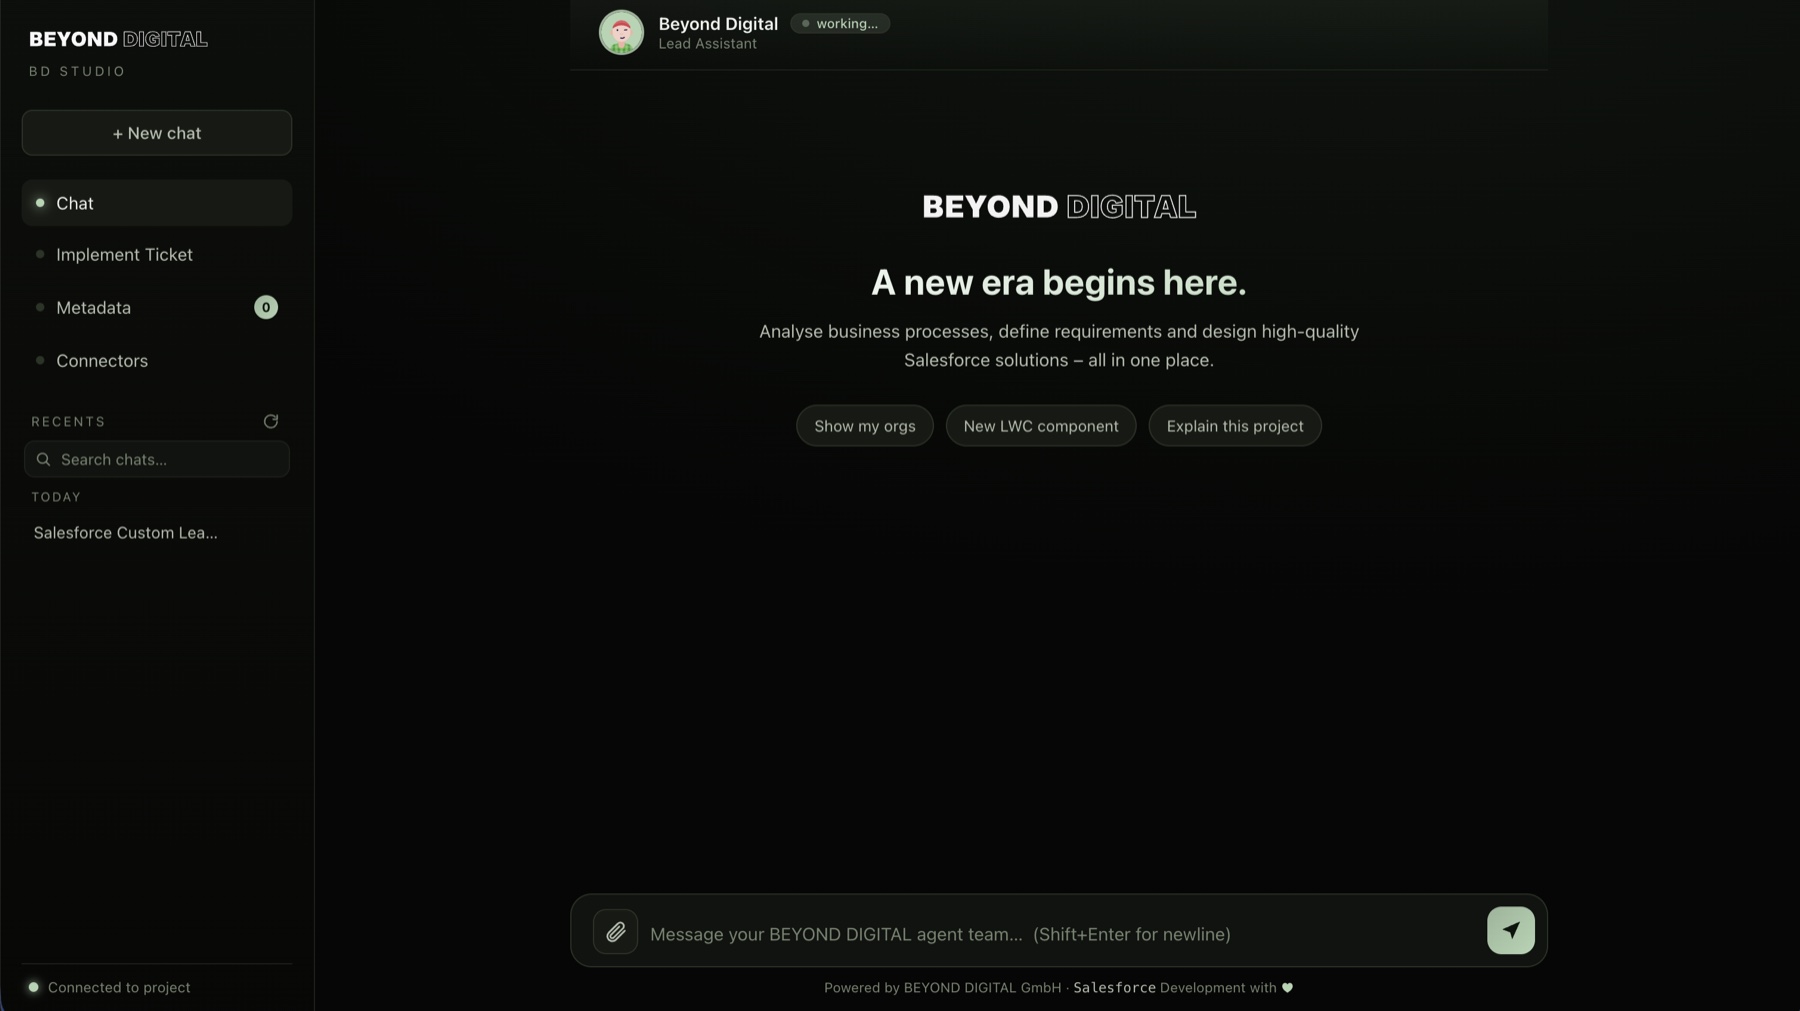The height and width of the screenshot is (1011, 1800).
Task: Open the Chat section in sidebar
Action: (x=157, y=203)
